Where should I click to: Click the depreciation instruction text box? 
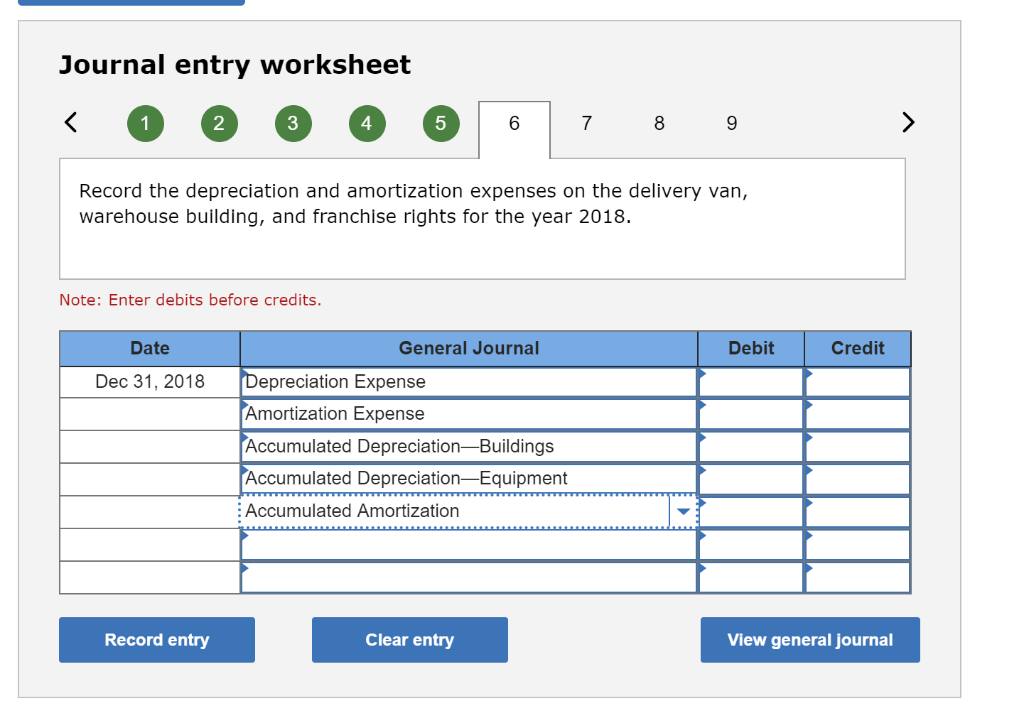point(482,219)
